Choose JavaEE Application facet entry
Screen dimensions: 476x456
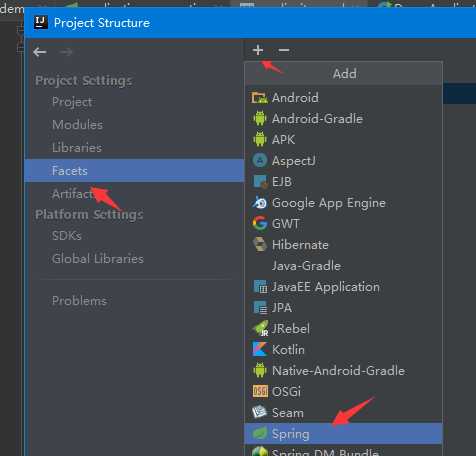coord(343,287)
